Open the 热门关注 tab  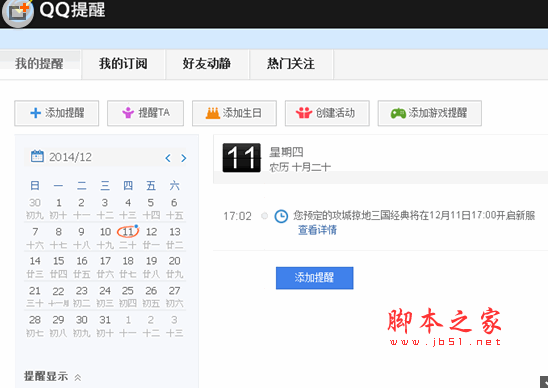tap(291, 64)
